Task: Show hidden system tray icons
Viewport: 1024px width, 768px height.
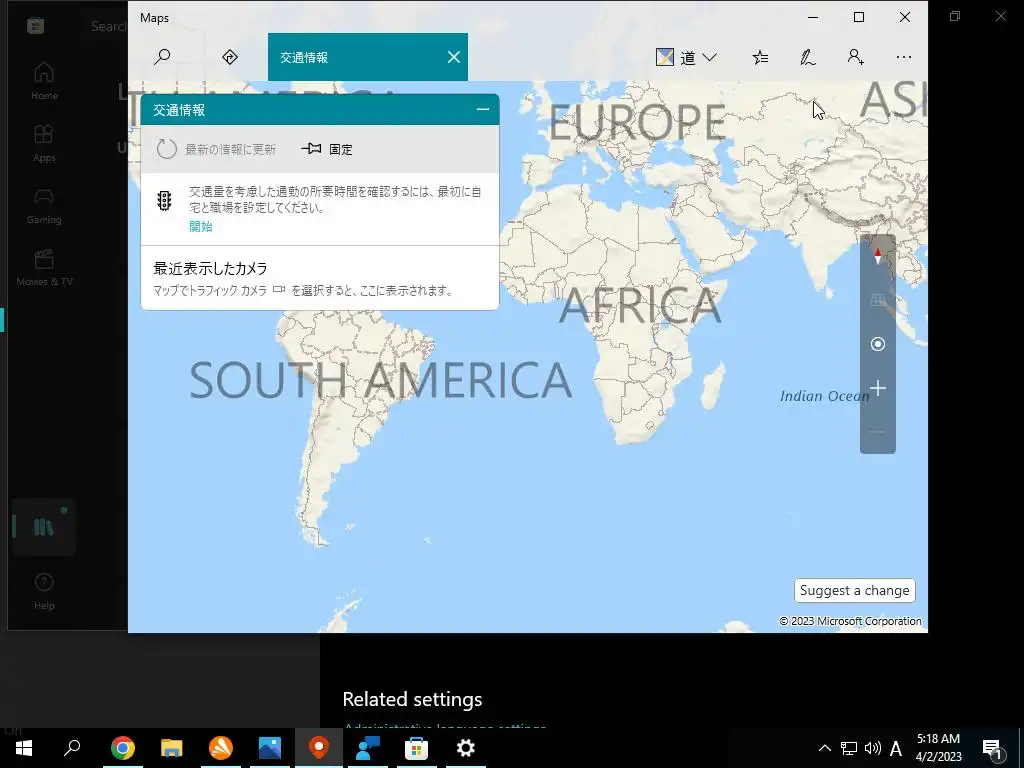Action: (825, 748)
